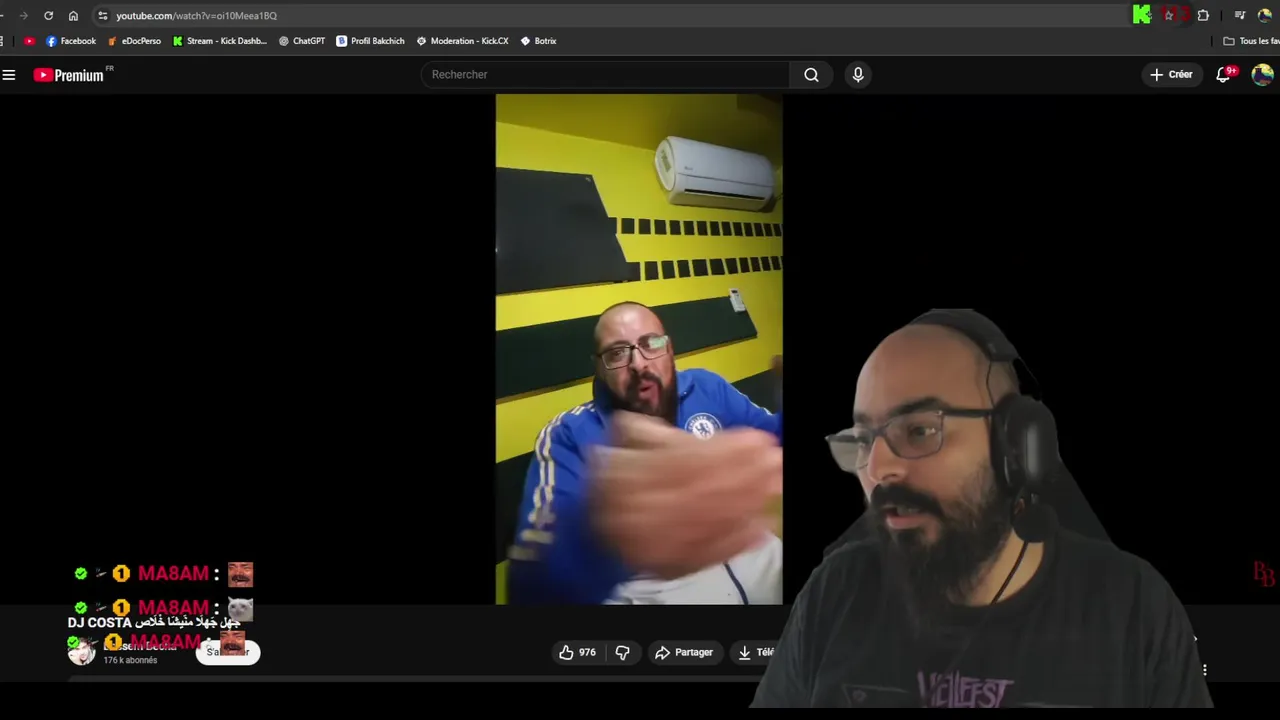Click the youtube.com address bar URL
The height and width of the screenshot is (720, 1280).
click(x=196, y=16)
